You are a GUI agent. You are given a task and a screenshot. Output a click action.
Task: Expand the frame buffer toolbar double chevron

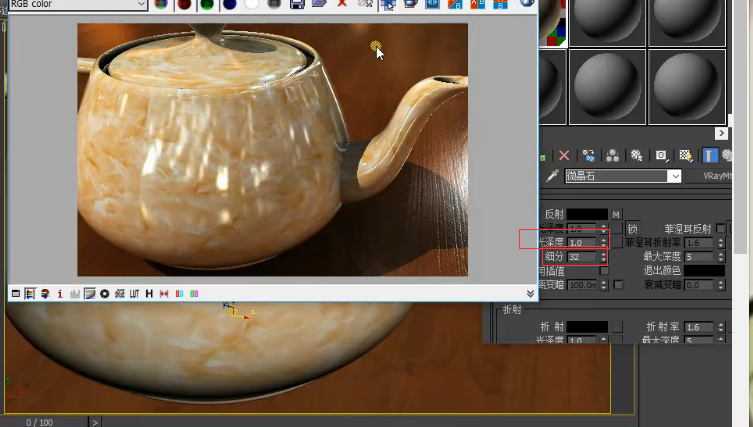pyautogui.click(x=529, y=294)
